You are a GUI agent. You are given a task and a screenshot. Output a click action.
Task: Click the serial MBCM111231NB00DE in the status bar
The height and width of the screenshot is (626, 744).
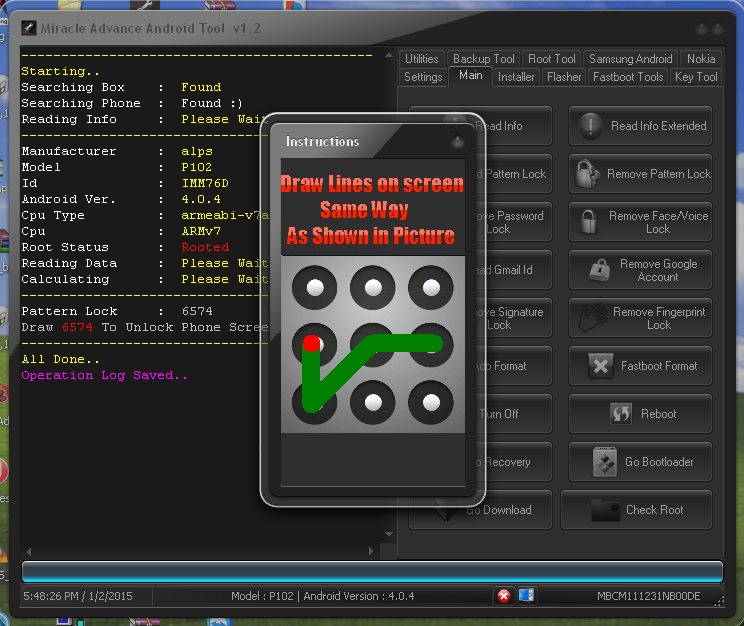pyautogui.click(x=649, y=596)
